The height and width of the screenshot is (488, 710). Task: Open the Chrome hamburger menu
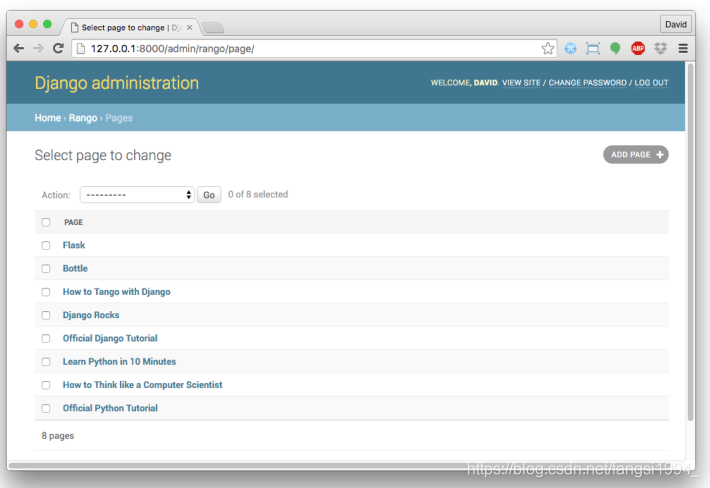coord(683,48)
